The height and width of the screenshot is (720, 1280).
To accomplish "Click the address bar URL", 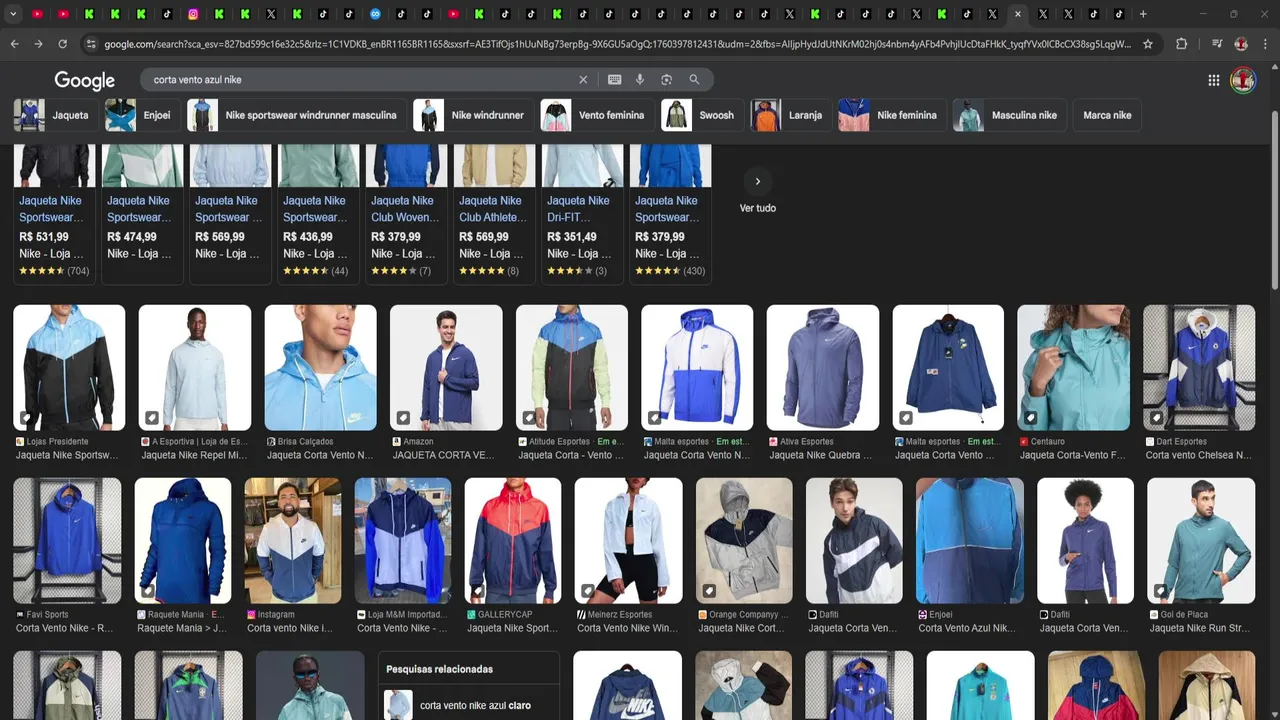I will [617, 44].
